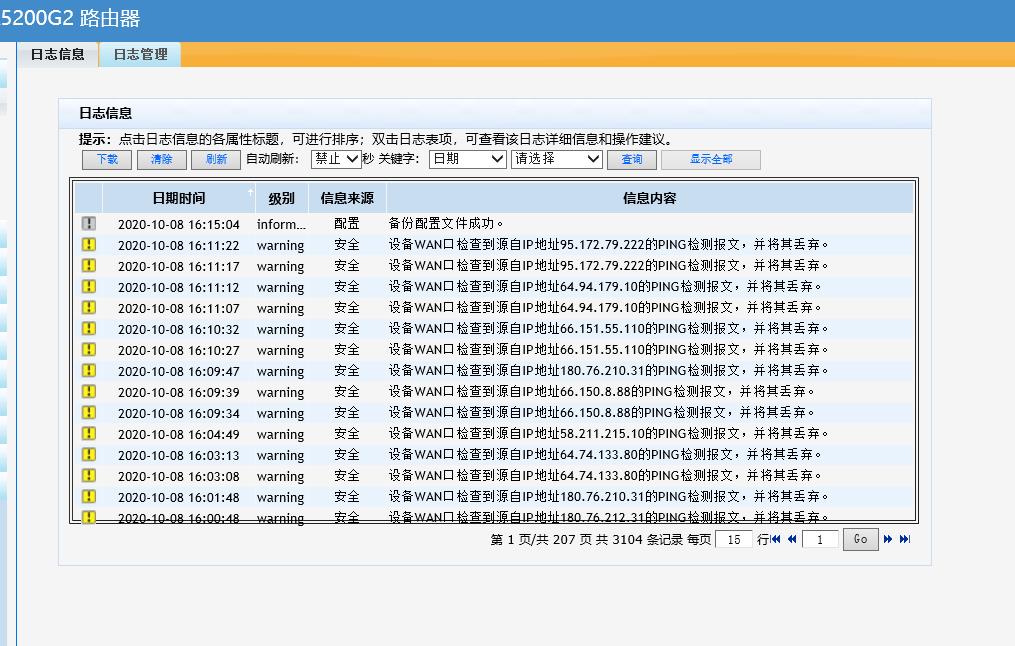The height and width of the screenshot is (646, 1015).
Task: Click warning icon of 16:03:08 log row
Action: pyautogui.click(x=89, y=475)
